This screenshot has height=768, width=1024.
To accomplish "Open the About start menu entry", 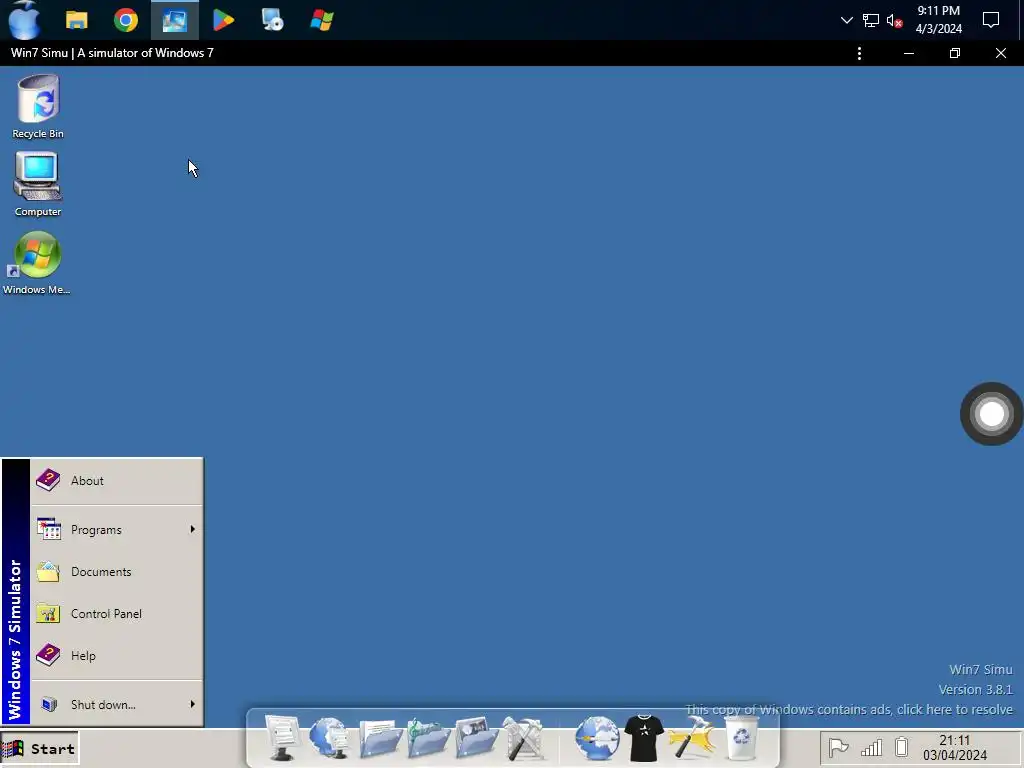I will click(116, 481).
